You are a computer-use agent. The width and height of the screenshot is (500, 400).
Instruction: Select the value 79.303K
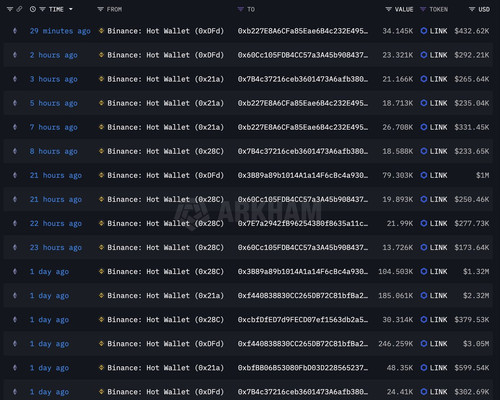click(x=397, y=175)
